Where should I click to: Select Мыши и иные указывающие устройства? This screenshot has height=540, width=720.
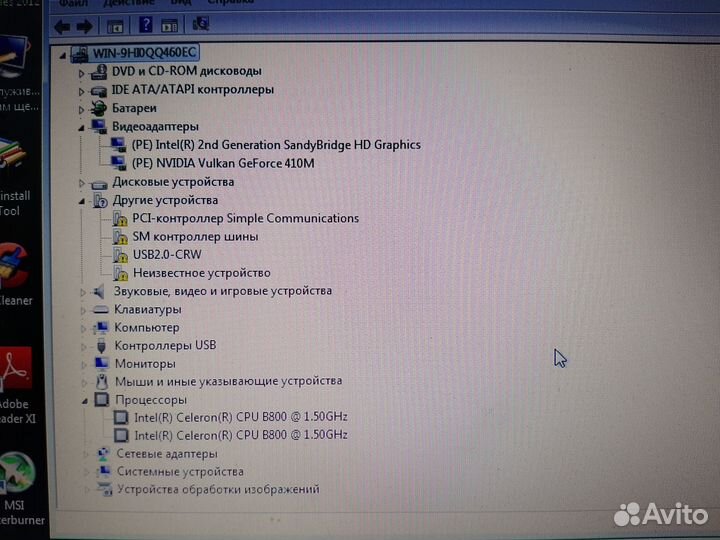[x=228, y=382]
